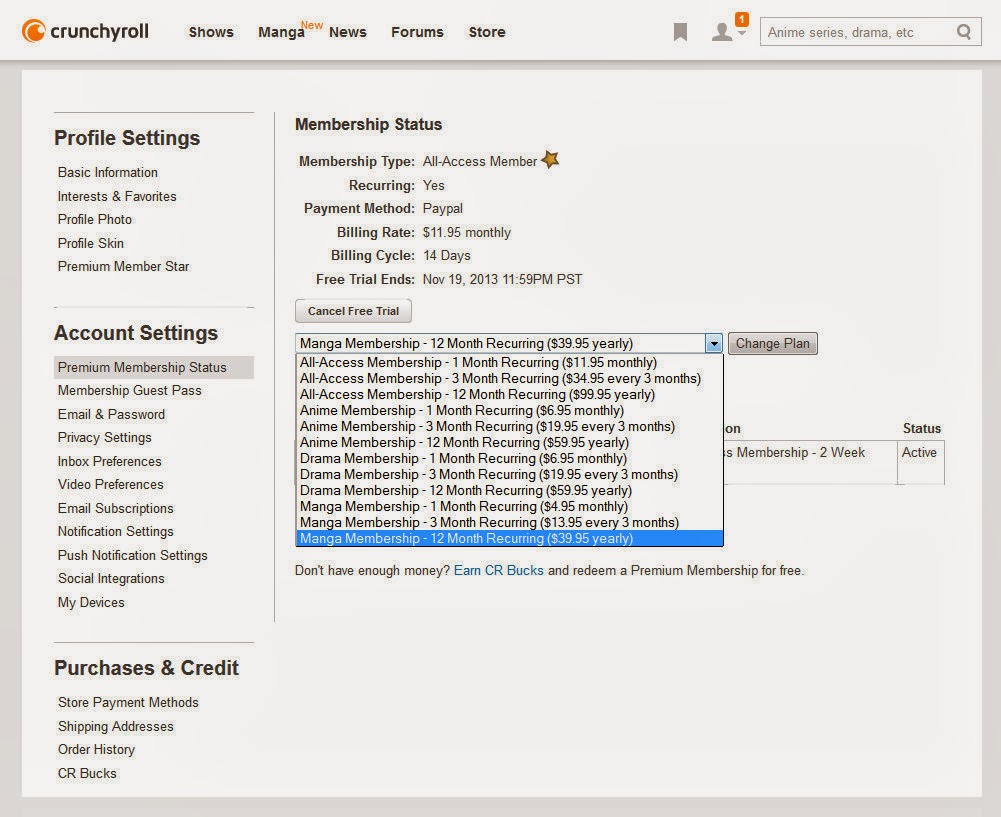
Task: Select Premium Membership Status in sidebar
Action: (x=154, y=367)
